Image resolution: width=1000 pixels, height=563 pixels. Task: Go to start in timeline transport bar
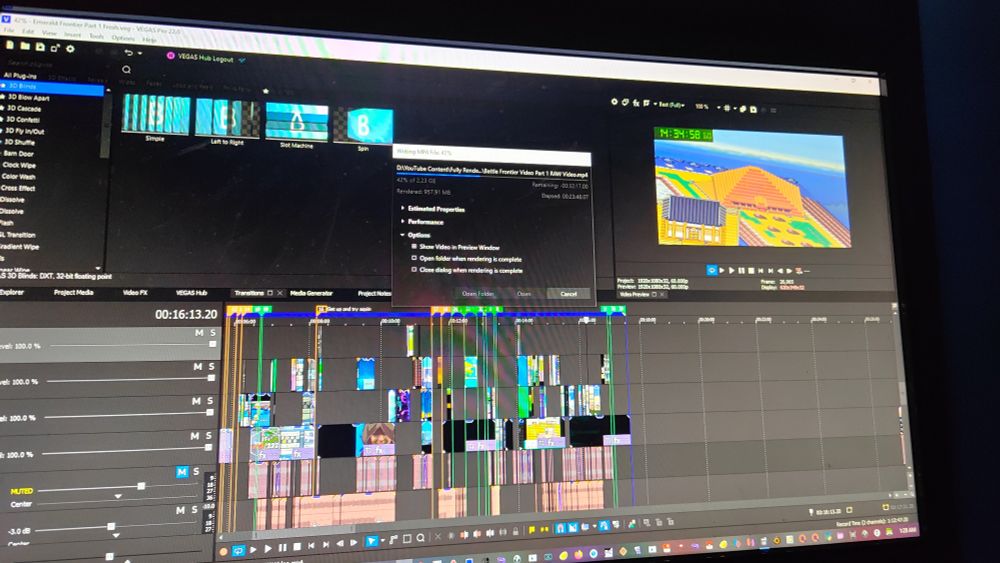311,546
